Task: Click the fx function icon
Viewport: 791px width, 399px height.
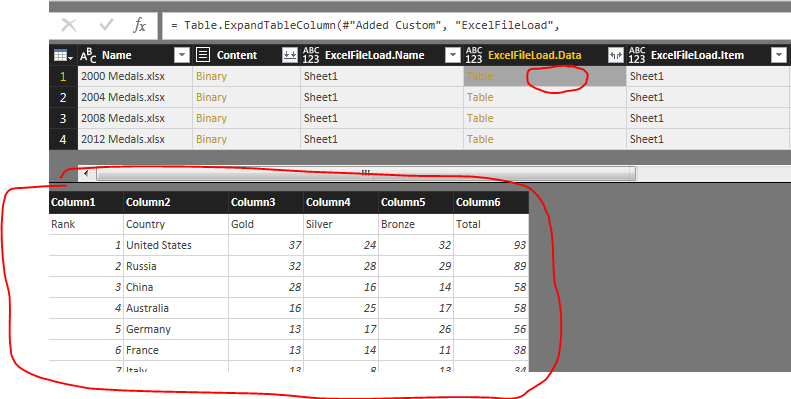Action: 140,25
